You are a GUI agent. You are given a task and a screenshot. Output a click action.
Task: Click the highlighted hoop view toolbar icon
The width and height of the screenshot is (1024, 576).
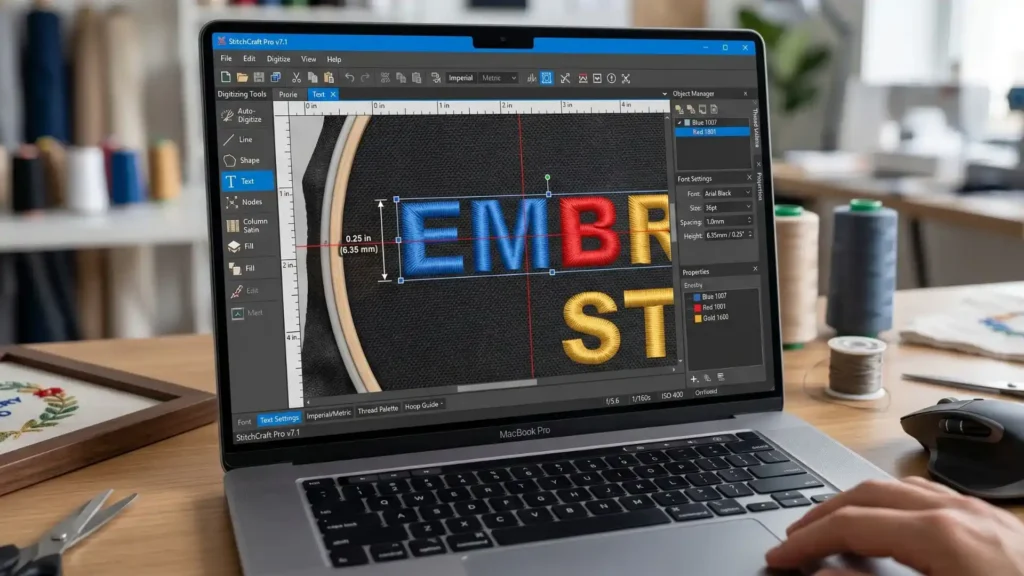pyautogui.click(x=547, y=78)
